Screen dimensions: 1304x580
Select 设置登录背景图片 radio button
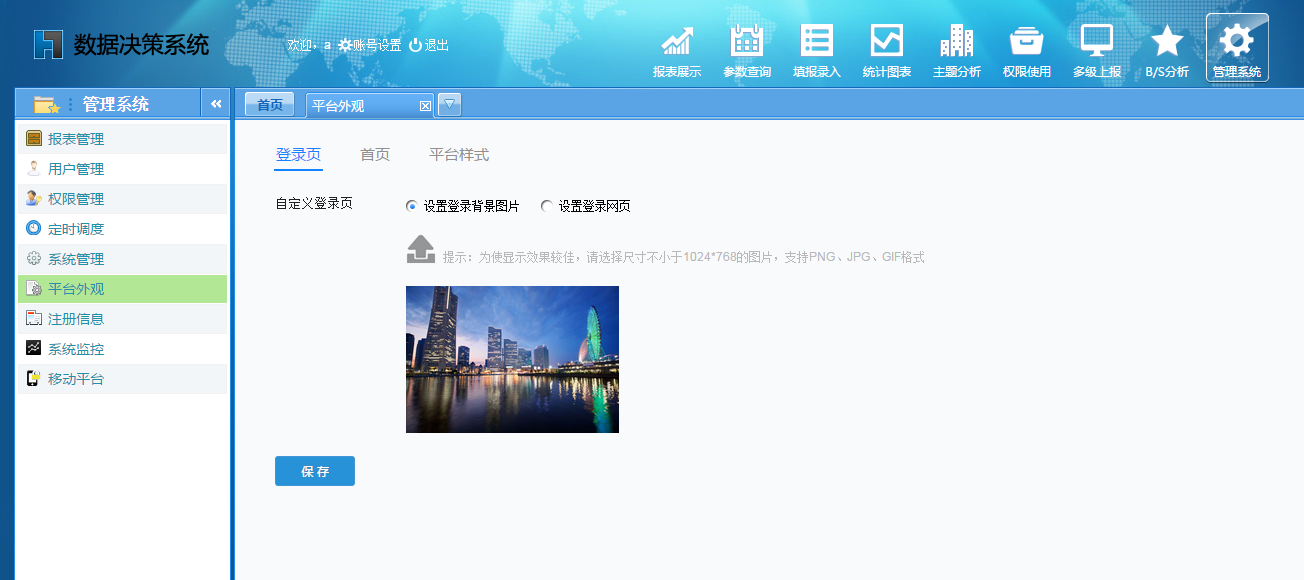pyautogui.click(x=411, y=206)
